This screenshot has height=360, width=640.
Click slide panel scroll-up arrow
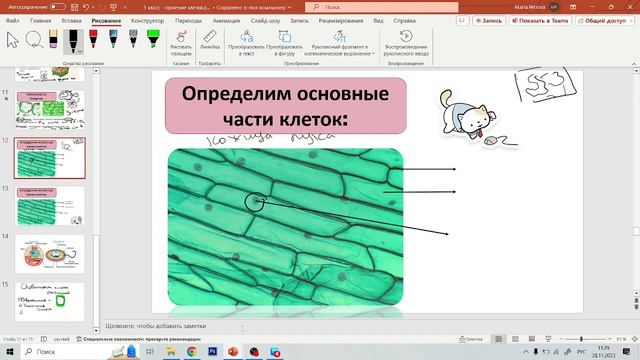click(96, 71)
